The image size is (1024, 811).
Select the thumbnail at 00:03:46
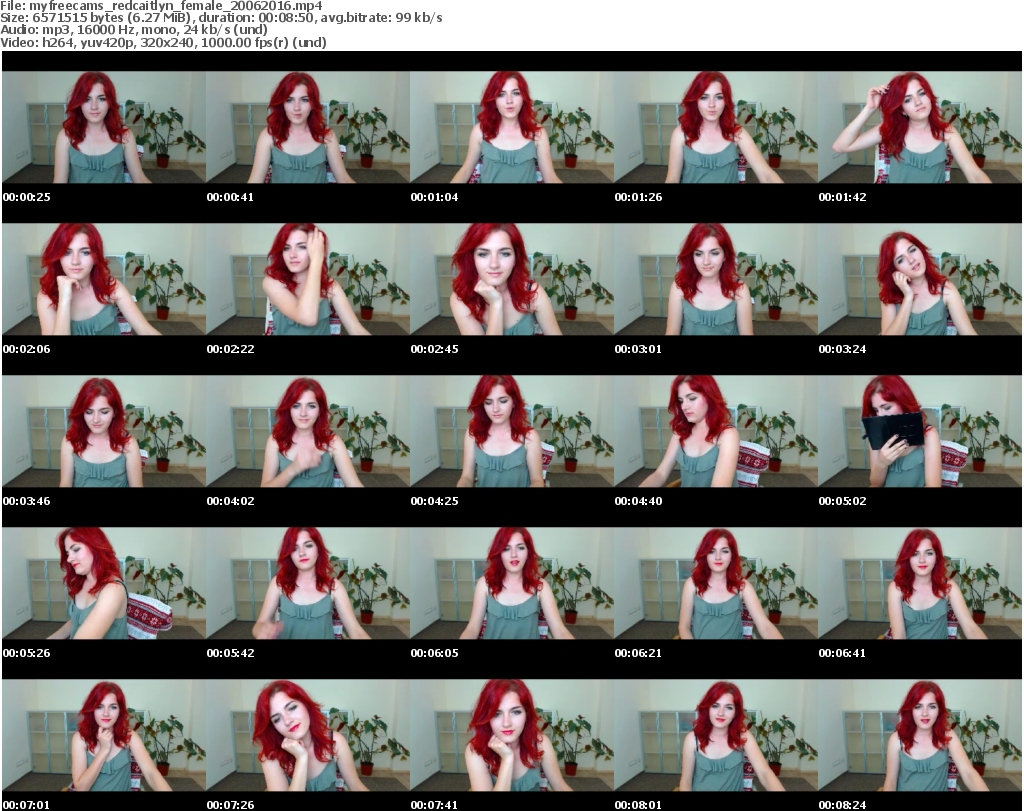click(x=104, y=431)
